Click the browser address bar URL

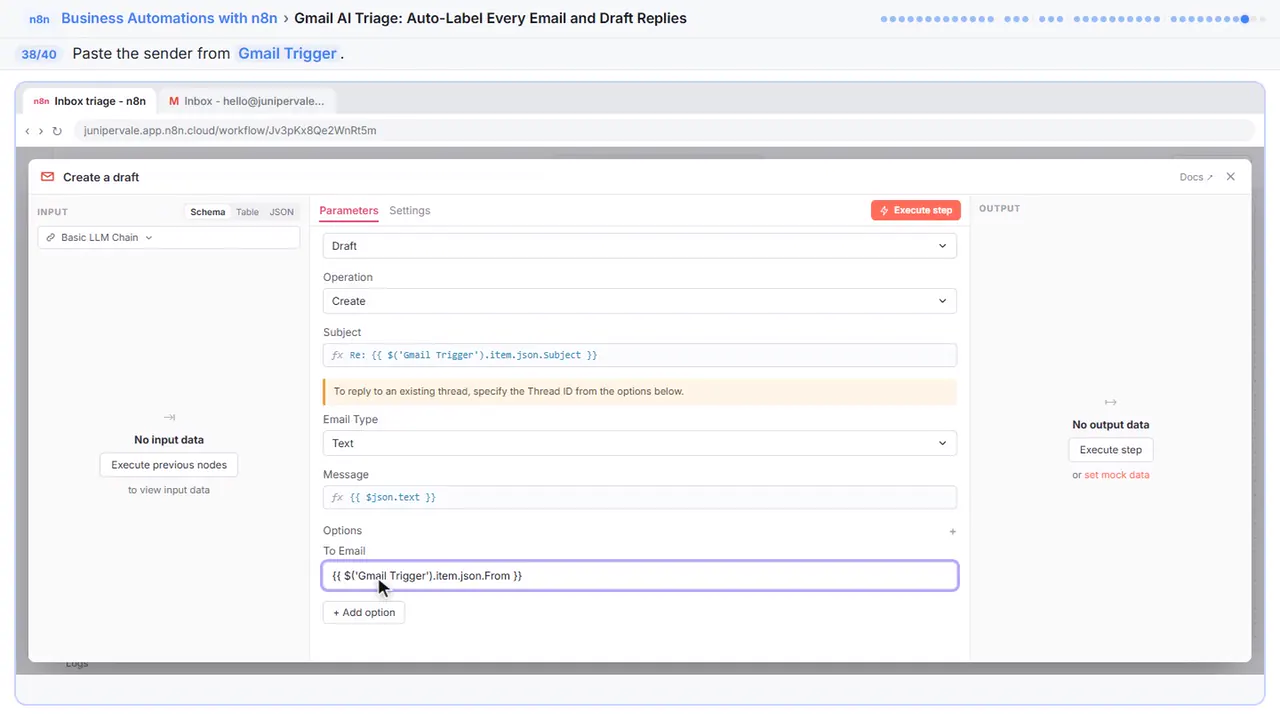coord(230,131)
